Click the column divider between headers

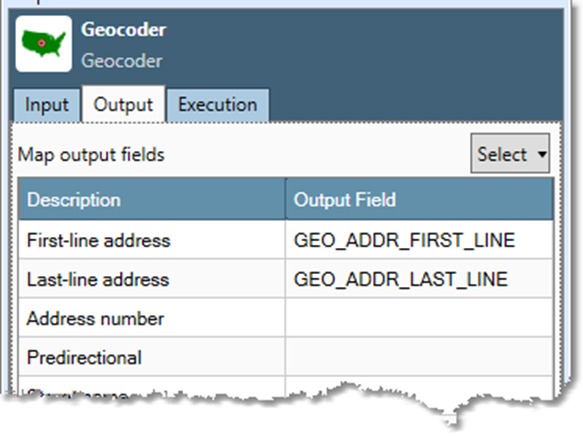pyautogui.click(x=286, y=199)
